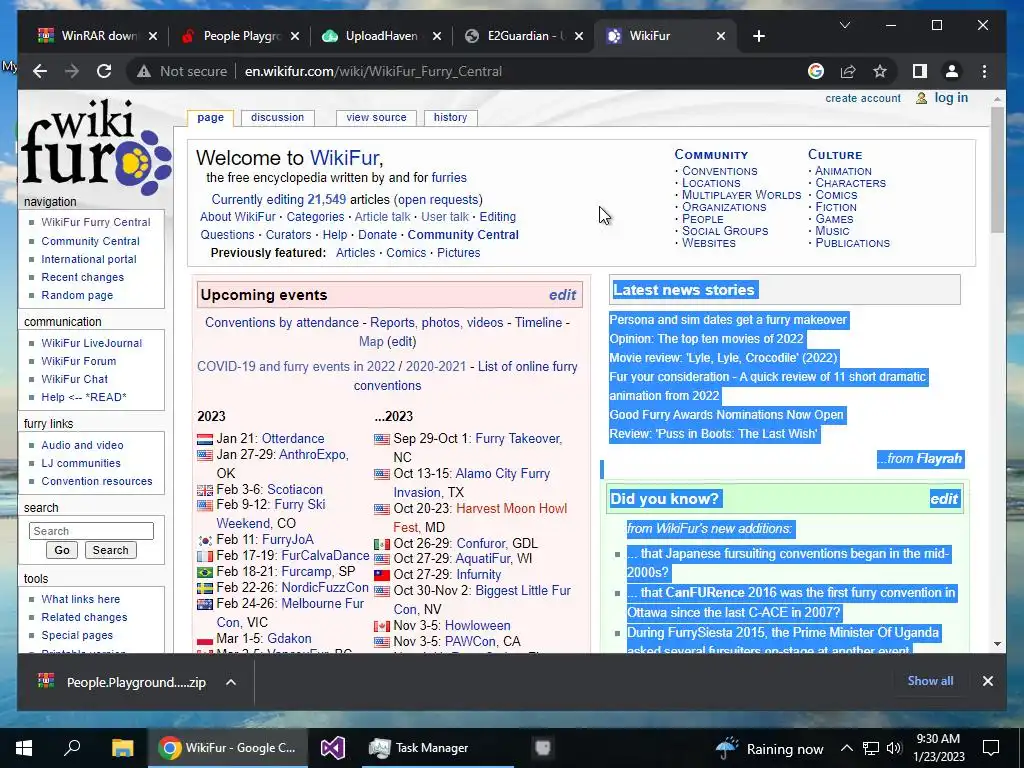Viewport: 1024px width, 768px height.
Task: Click the Go button under search
Action: click(x=62, y=550)
